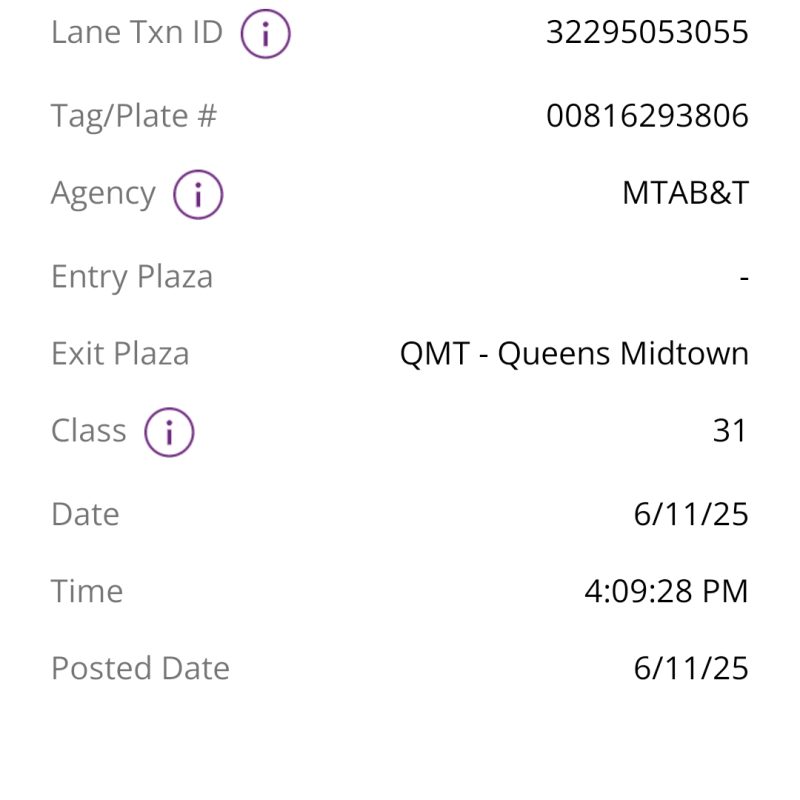Click the Time value 4:09:28 PM
800x800 pixels.
[666, 591]
